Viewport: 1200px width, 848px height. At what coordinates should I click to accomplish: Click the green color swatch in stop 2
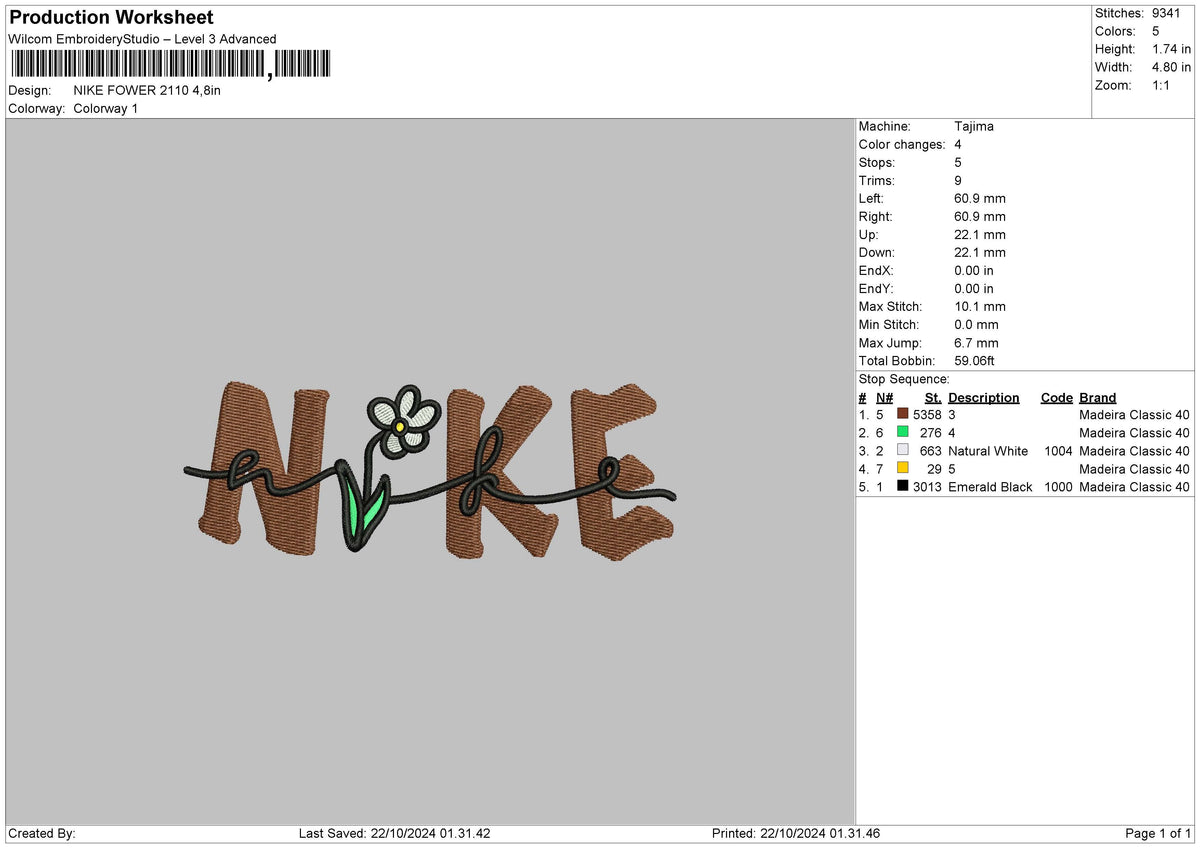coord(903,432)
